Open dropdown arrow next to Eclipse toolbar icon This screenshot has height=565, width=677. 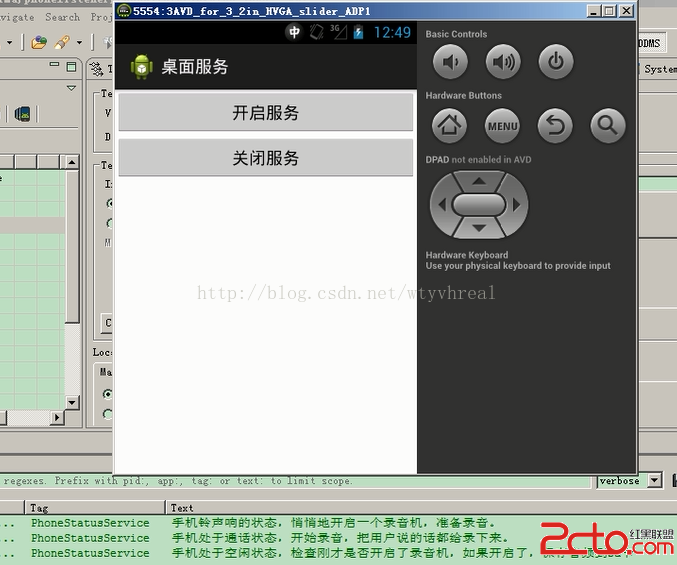(79, 43)
